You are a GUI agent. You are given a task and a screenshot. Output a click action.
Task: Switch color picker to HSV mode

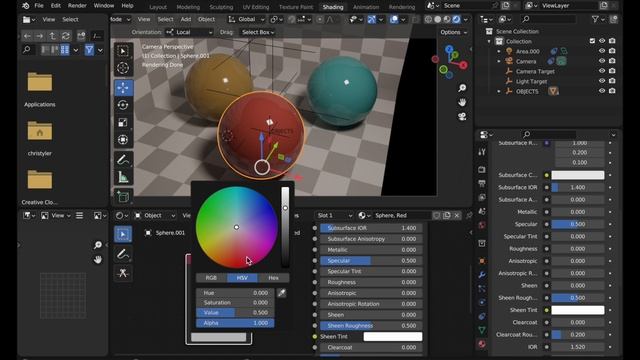click(242, 278)
